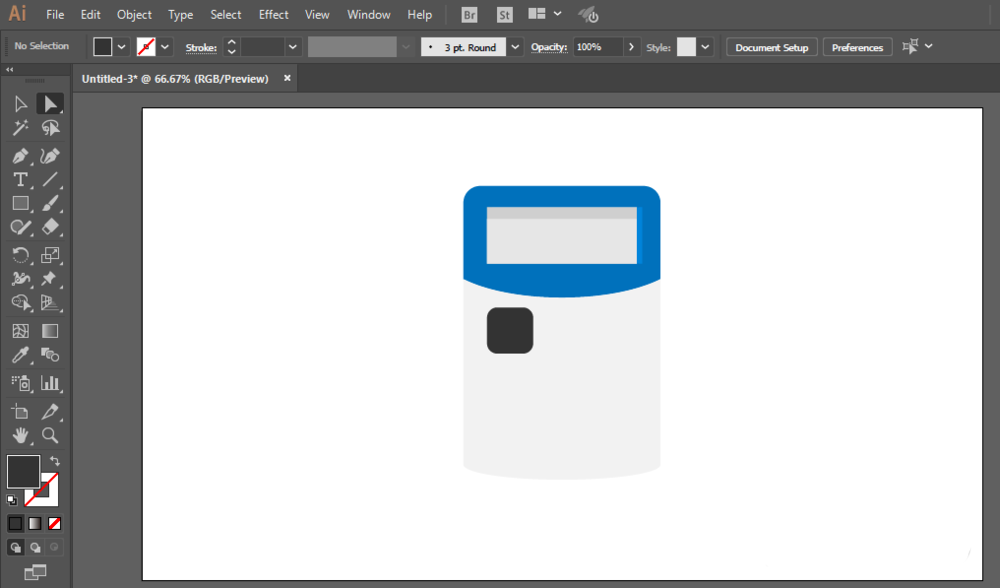Pick the Lasso tool
The height and width of the screenshot is (588, 1000).
50,128
